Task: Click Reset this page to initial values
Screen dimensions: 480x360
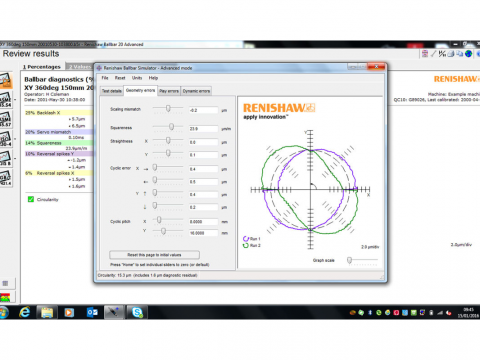Action: click(154, 255)
